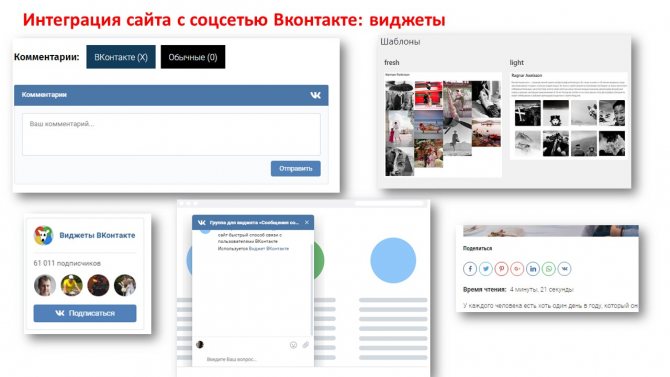The width and height of the screenshot is (670, 377).
Task: Click the Ваш комментарий text field
Action: (171, 134)
